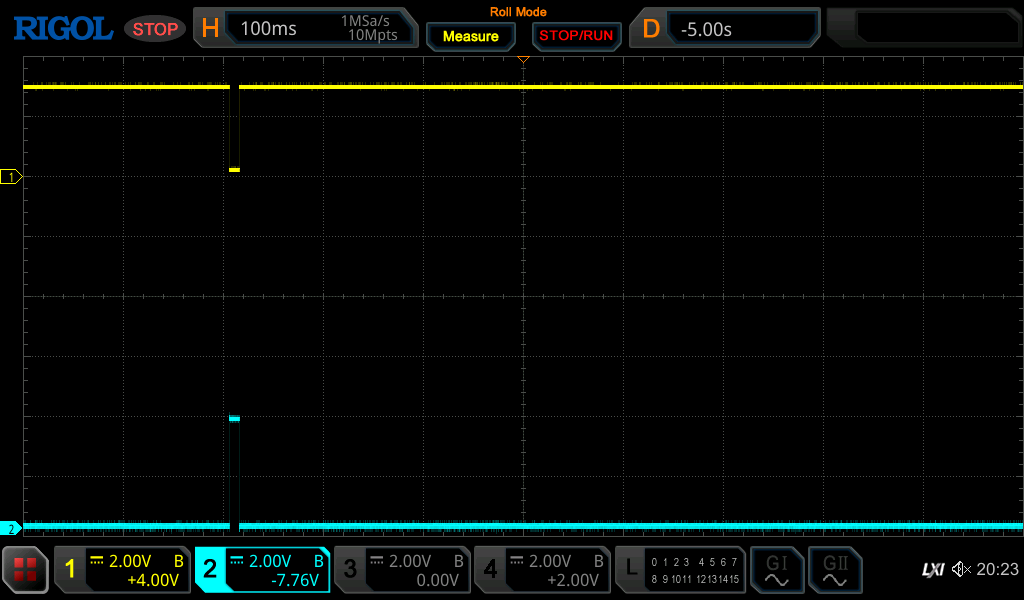
Task: Click channel 1 DC coupling icon
Action: point(97,560)
